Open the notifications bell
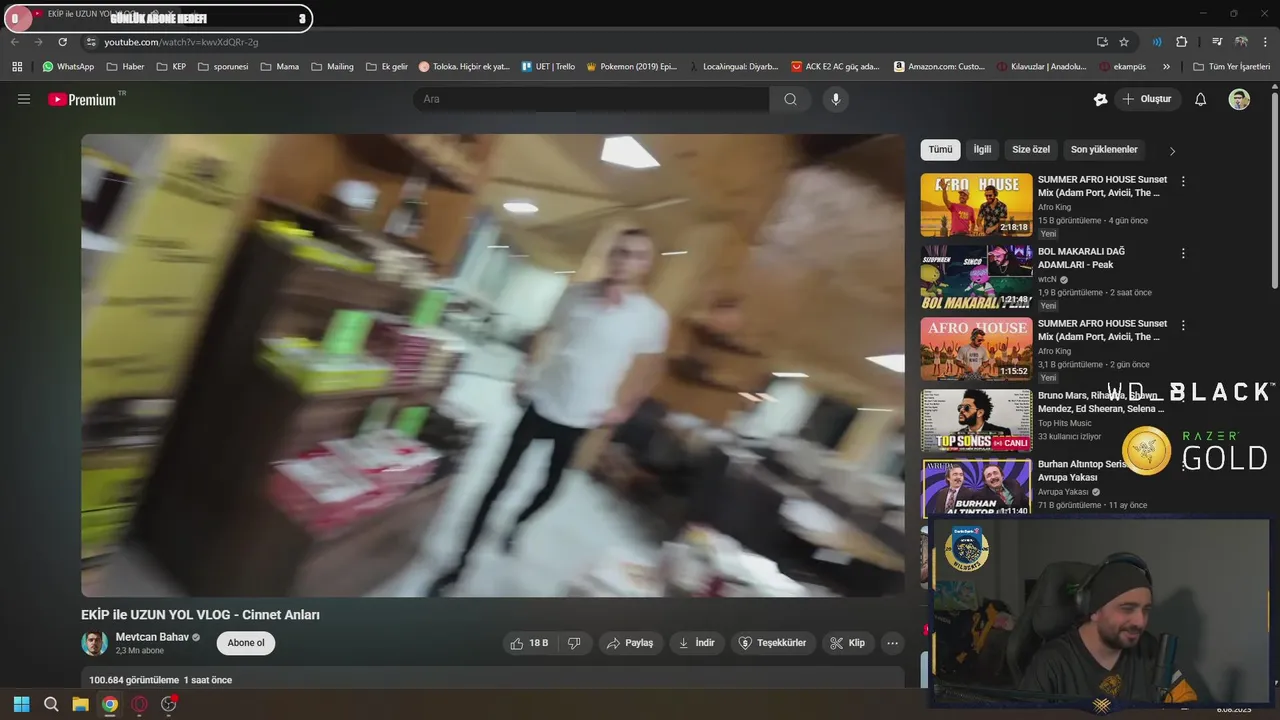 [x=1201, y=99]
